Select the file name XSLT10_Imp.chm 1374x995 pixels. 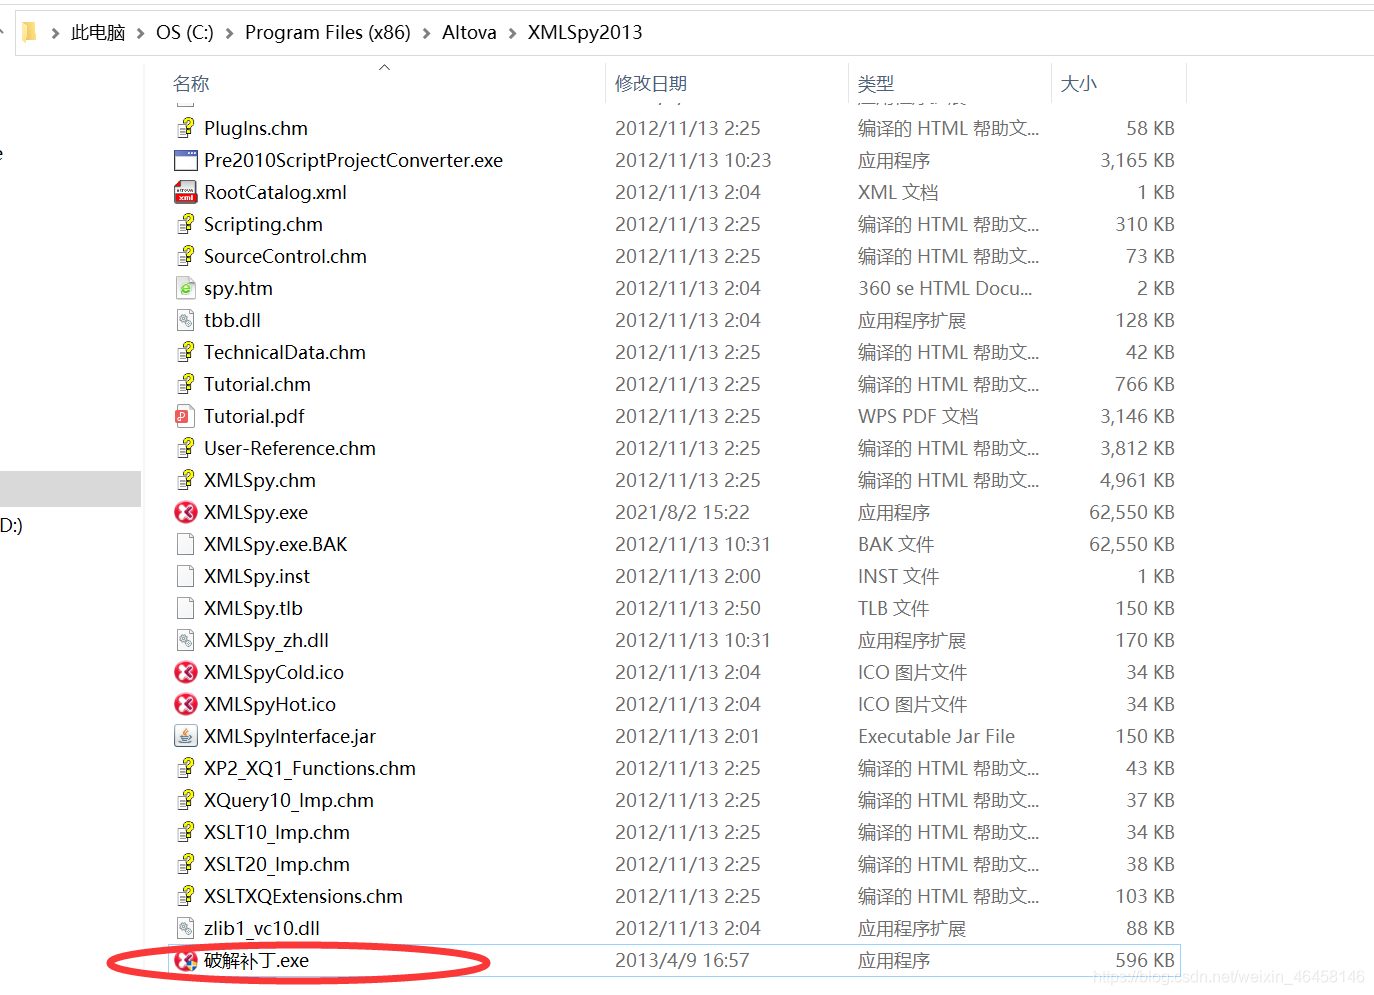tap(277, 832)
